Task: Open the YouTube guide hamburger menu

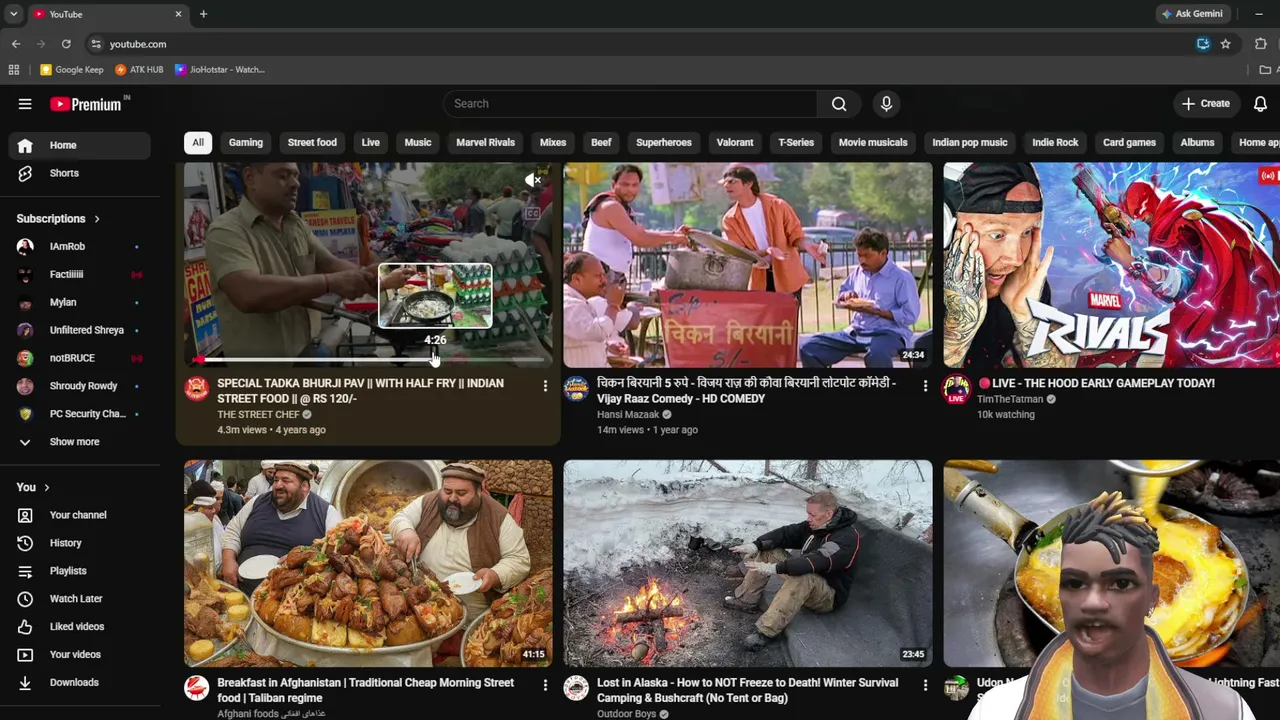Action: (x=25, y=104)
